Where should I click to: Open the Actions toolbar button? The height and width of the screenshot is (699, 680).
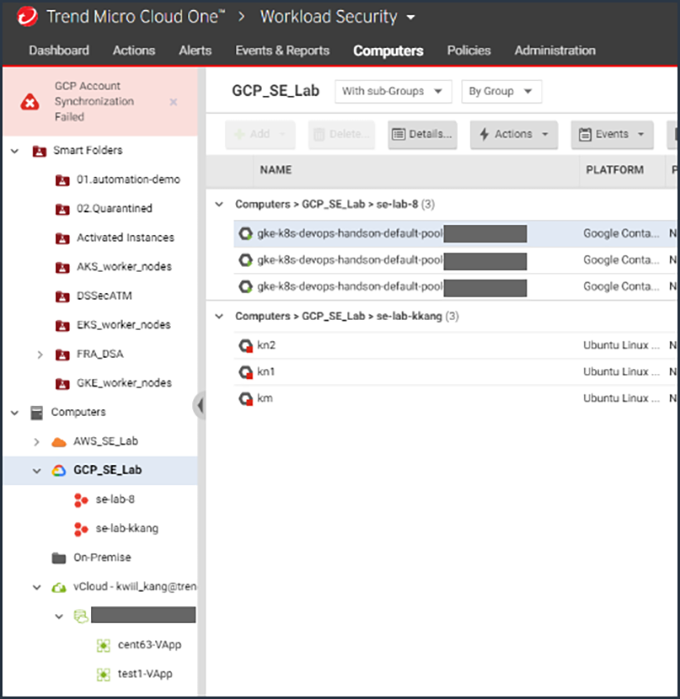514,134
